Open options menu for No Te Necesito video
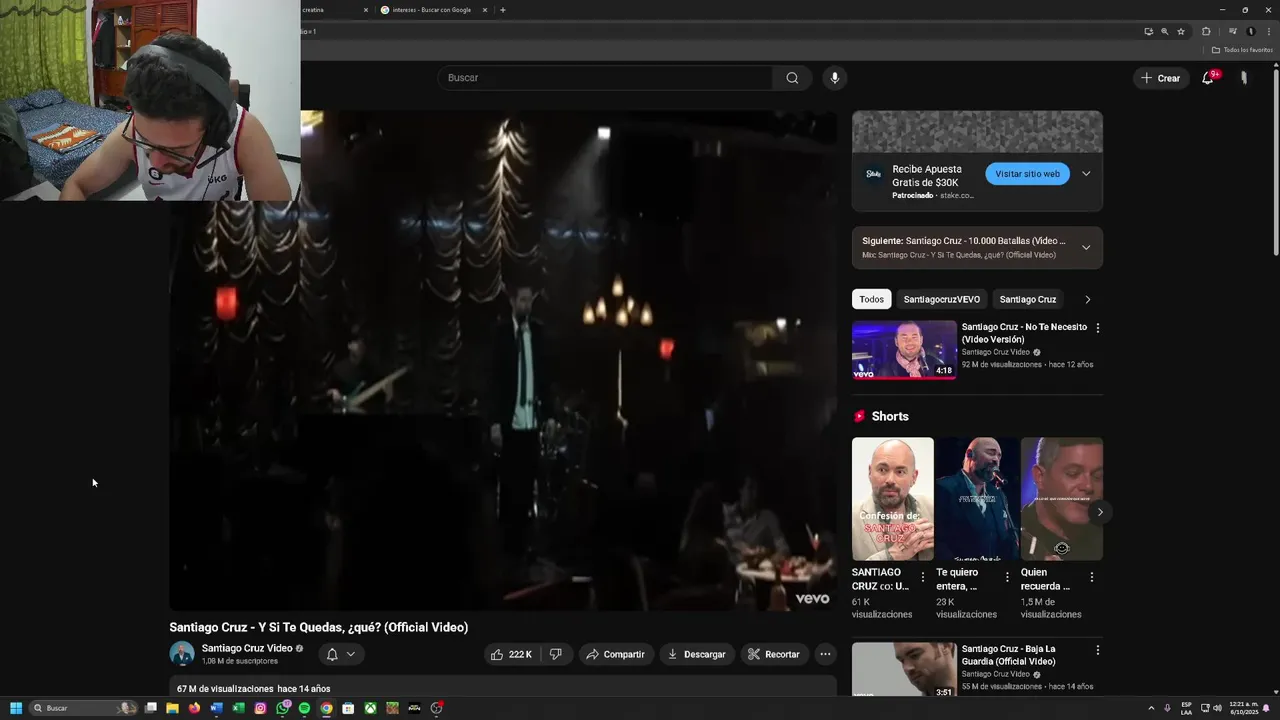 (1098, 328)
